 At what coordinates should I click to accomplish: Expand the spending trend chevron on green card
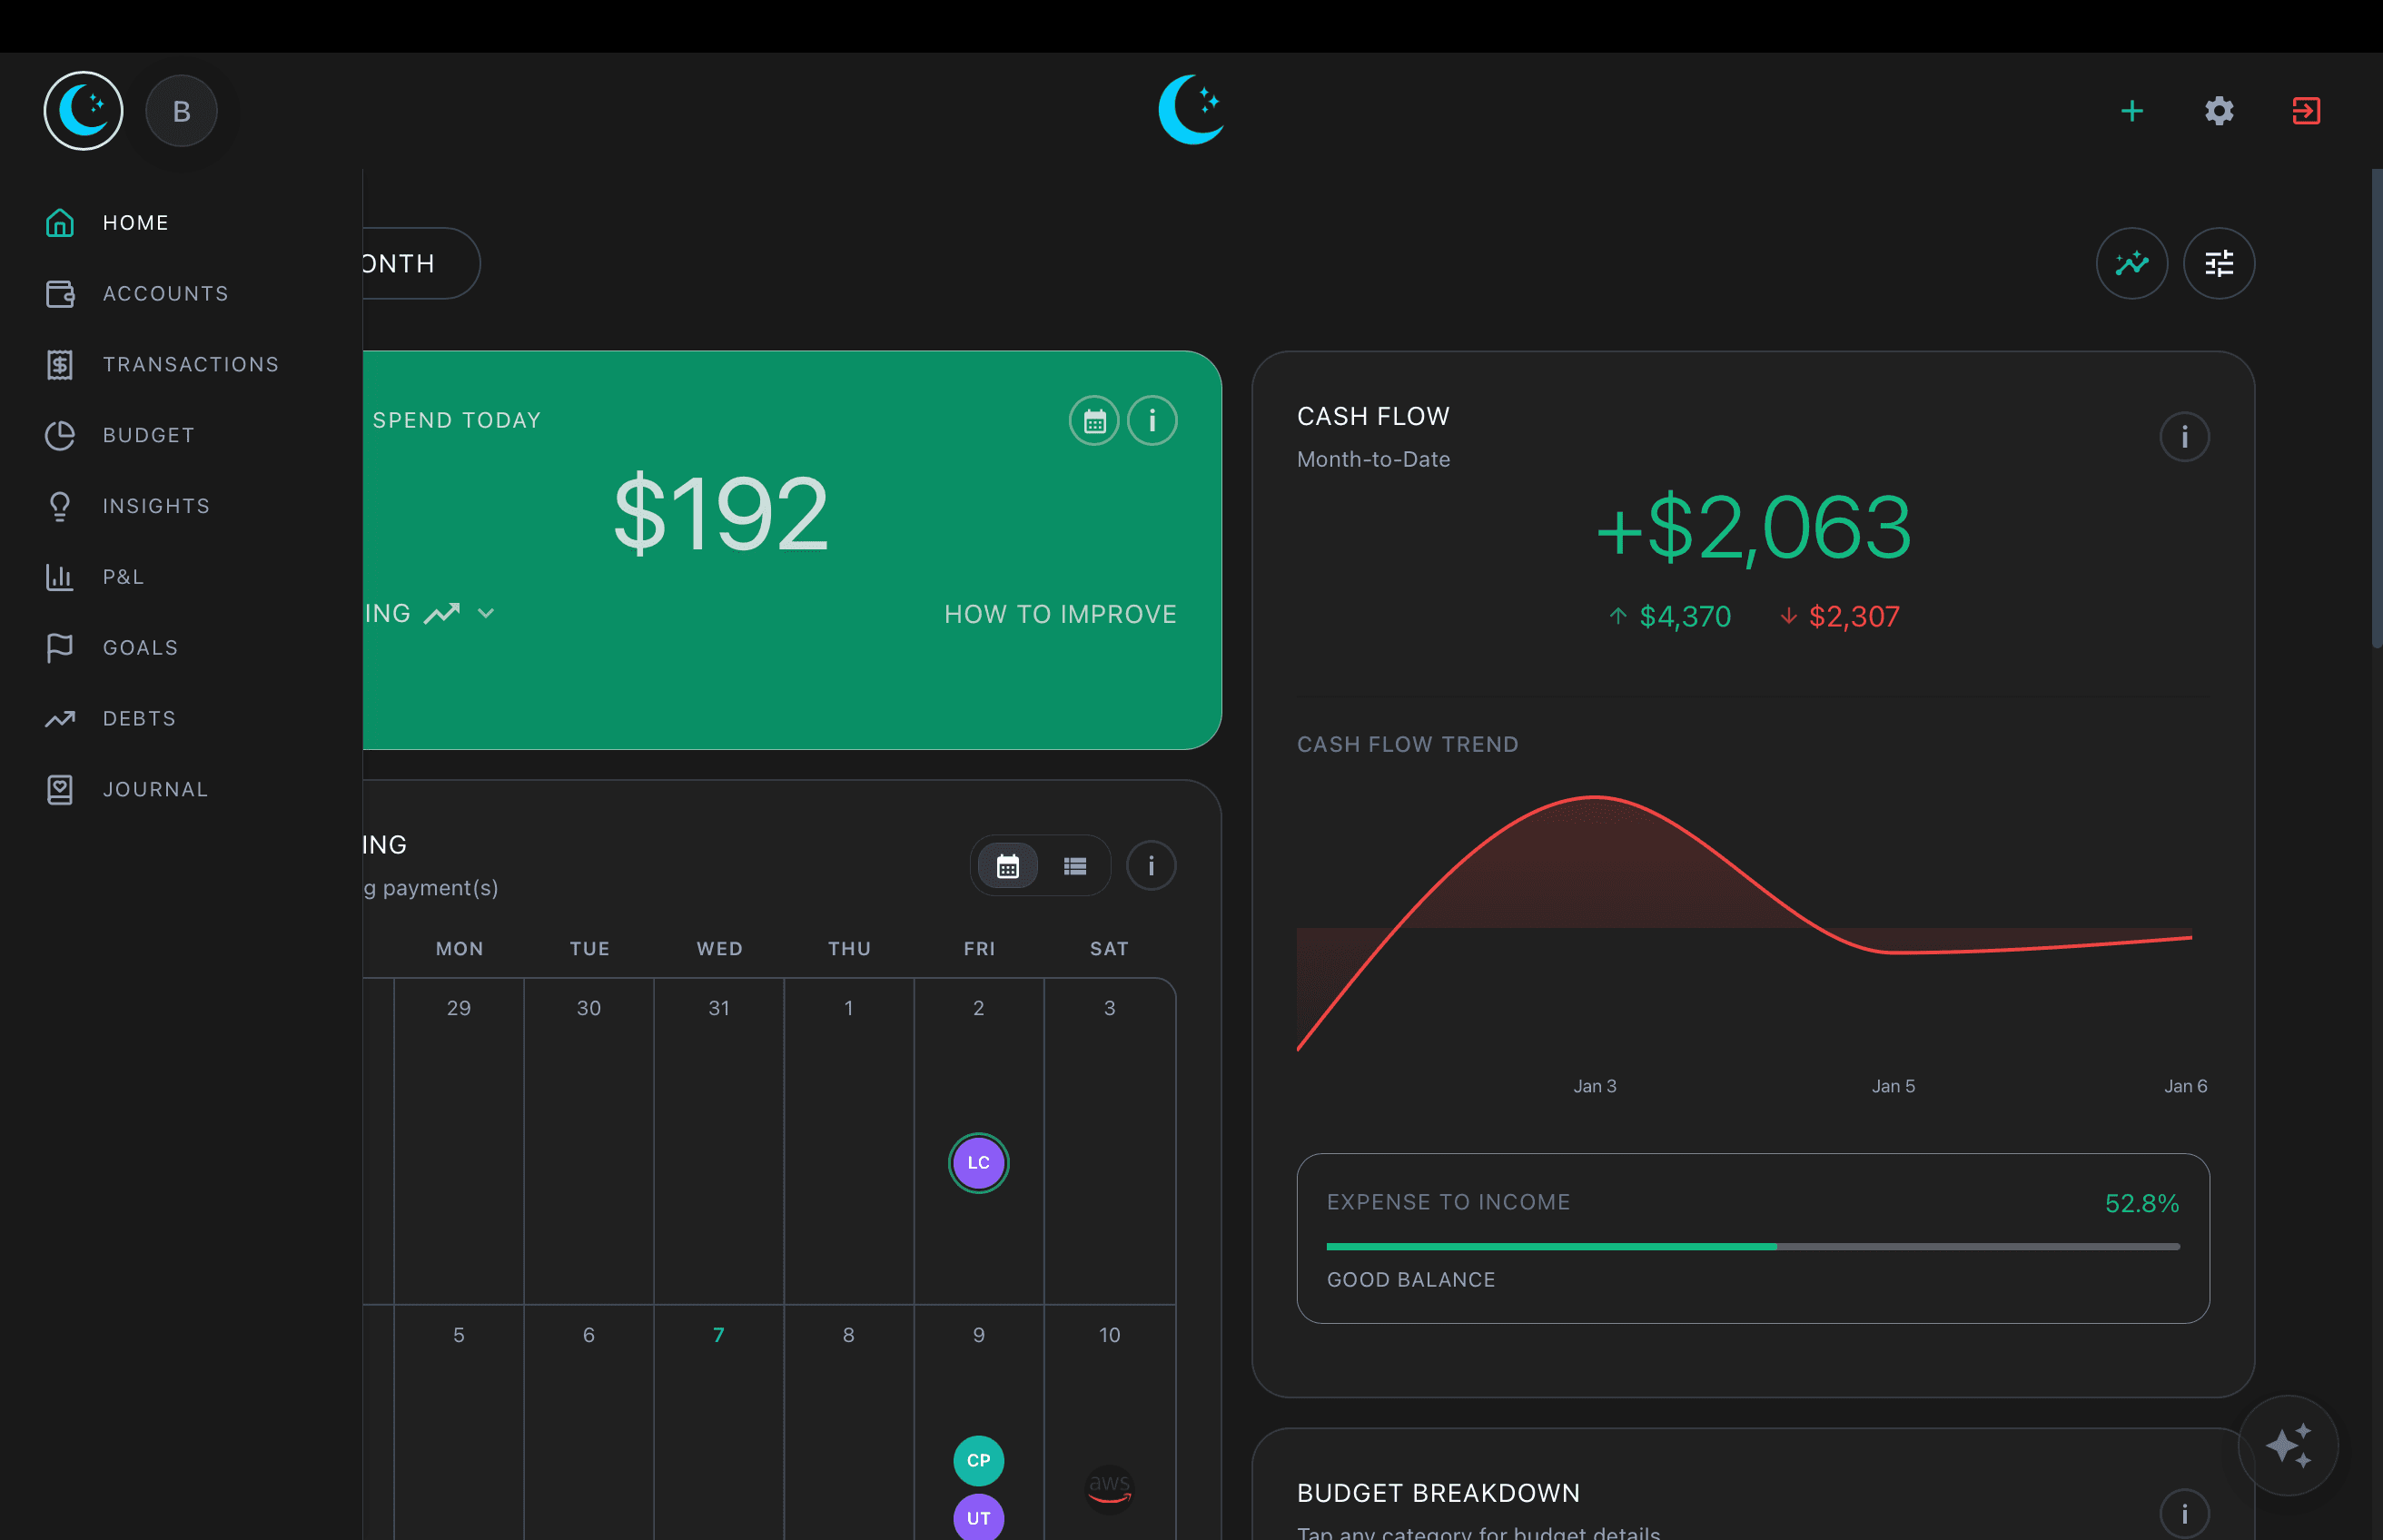coord(487,613)
